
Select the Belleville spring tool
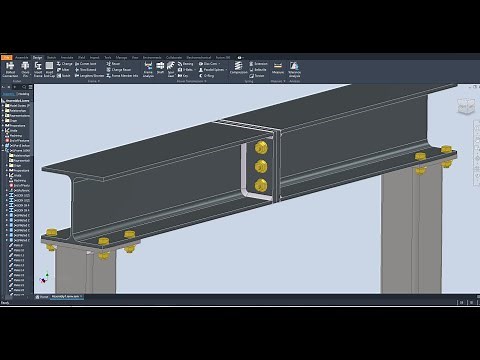pyautogui.click(x=258, y=70)
